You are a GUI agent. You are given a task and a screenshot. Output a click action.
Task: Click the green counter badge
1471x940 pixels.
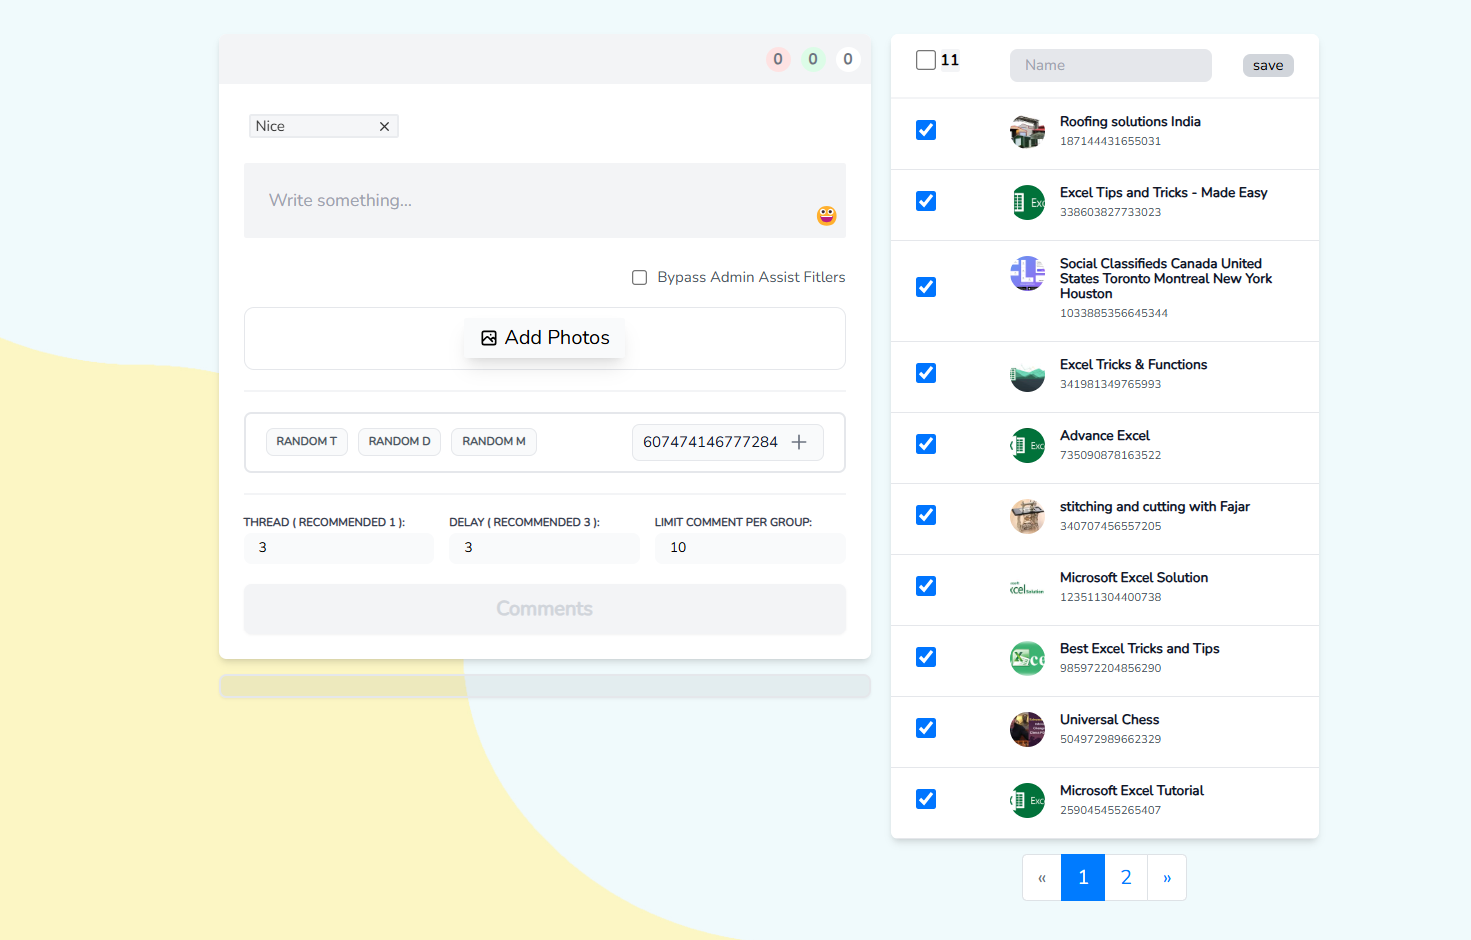[x=813, y=59]
